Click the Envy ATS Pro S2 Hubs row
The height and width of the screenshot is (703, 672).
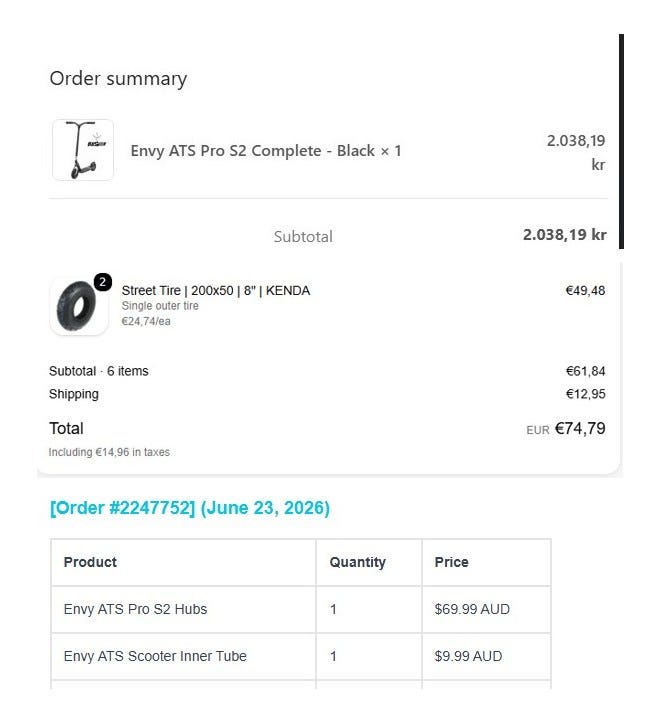click(x=301, y=609)
